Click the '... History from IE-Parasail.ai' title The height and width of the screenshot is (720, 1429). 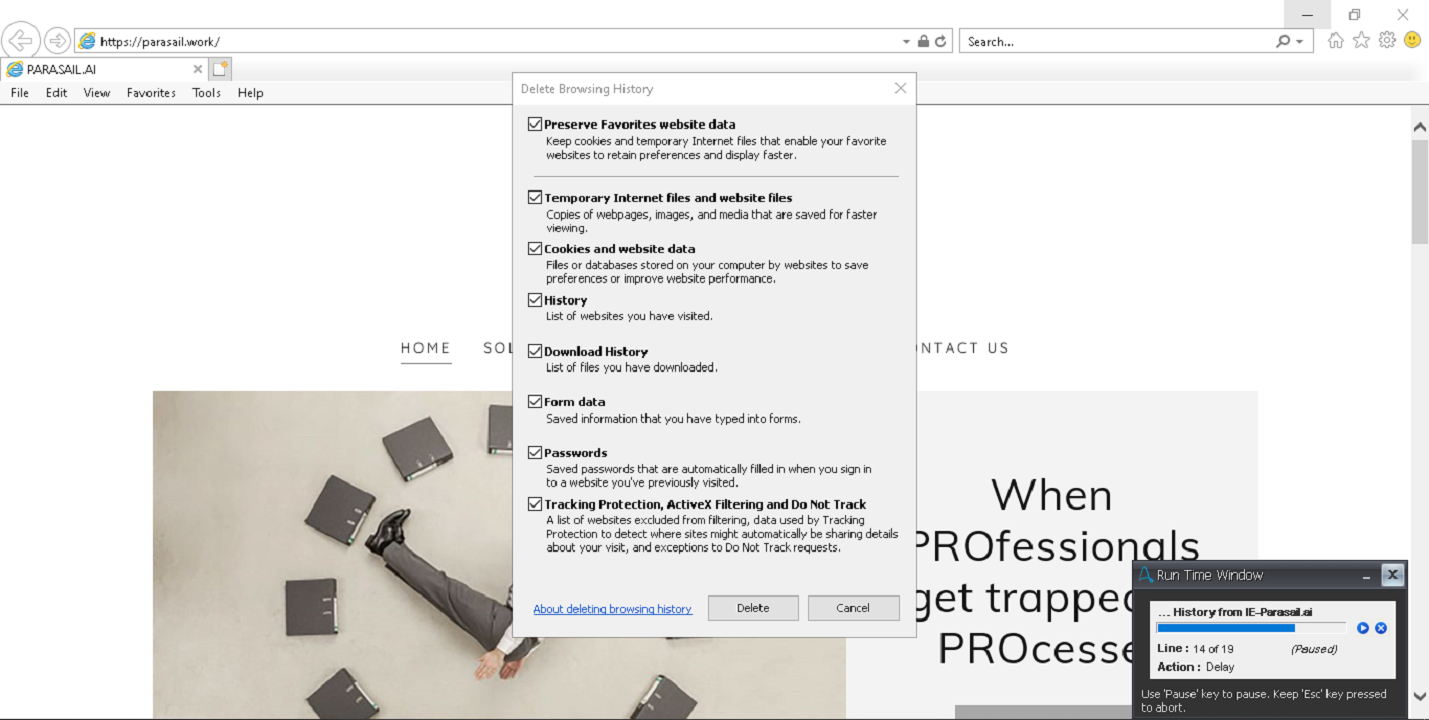(1235, 612)
